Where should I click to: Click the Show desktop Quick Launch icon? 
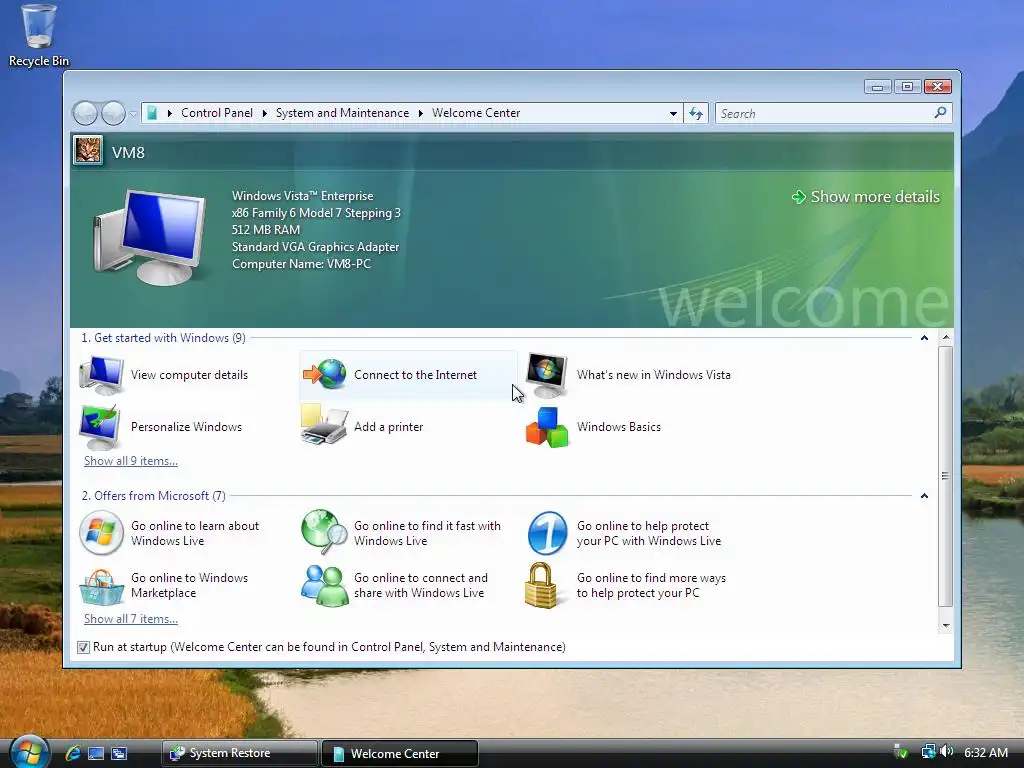click(x=96, y=753)
